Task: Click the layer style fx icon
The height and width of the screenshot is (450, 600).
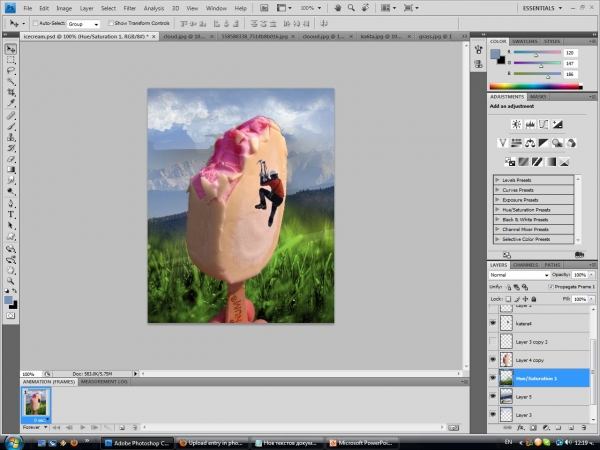Action: 521,428
